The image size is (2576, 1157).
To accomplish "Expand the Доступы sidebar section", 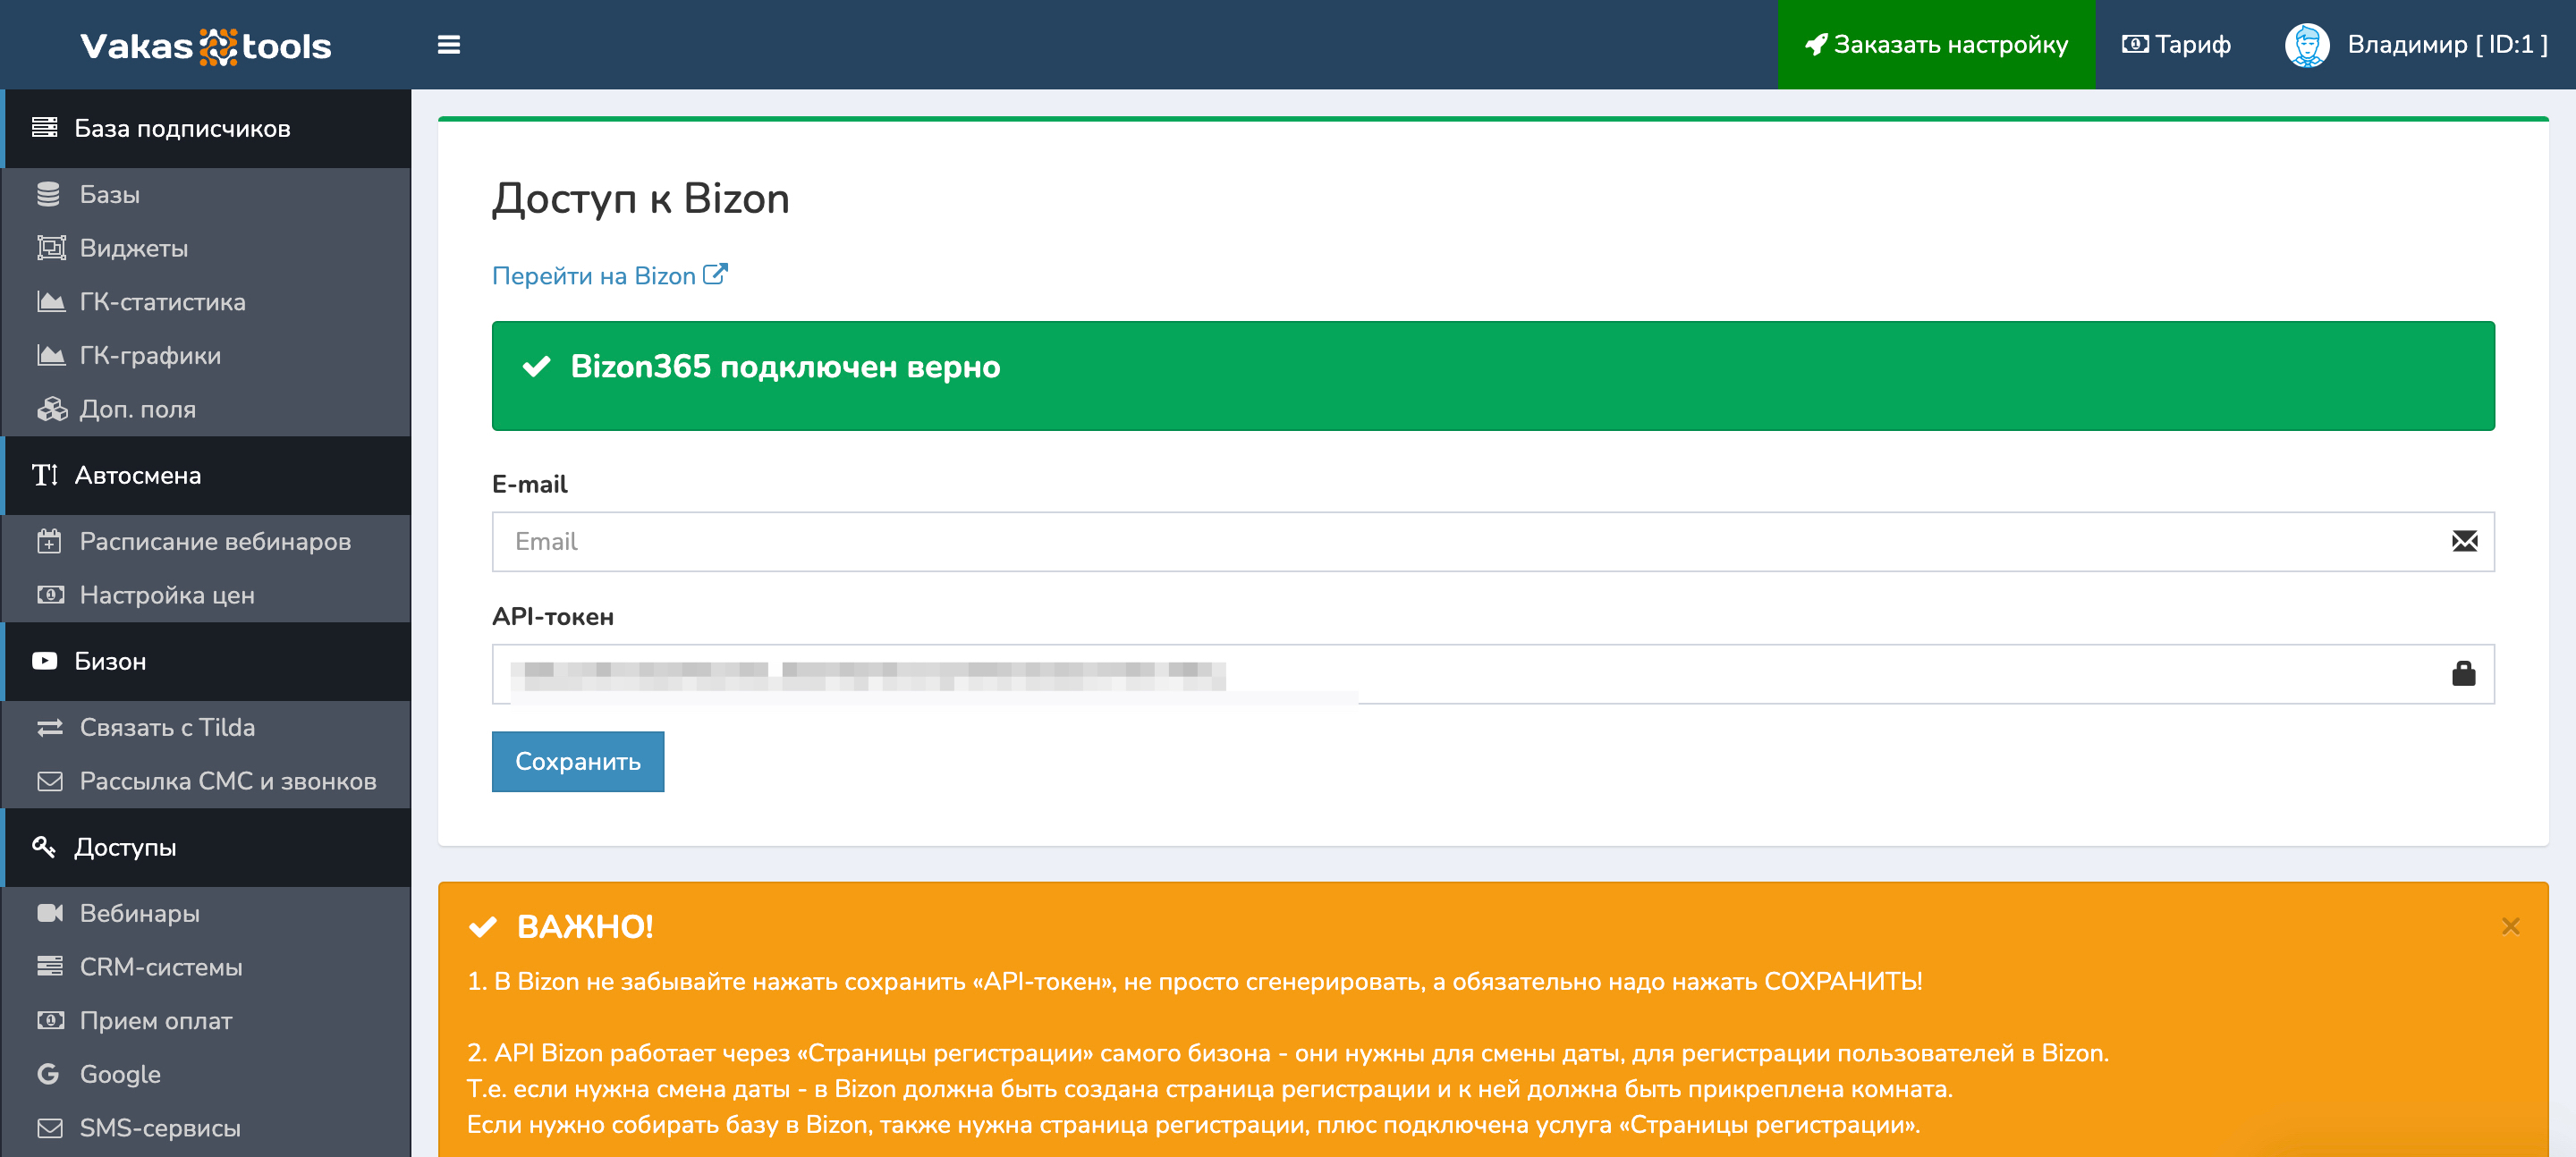I will pos(125,847).
